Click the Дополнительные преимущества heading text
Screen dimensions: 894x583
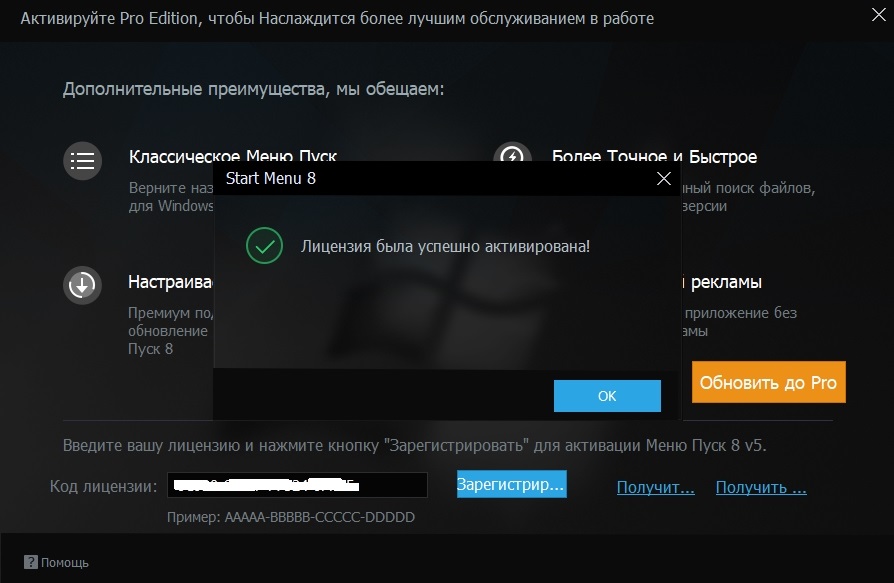(253, 89)
